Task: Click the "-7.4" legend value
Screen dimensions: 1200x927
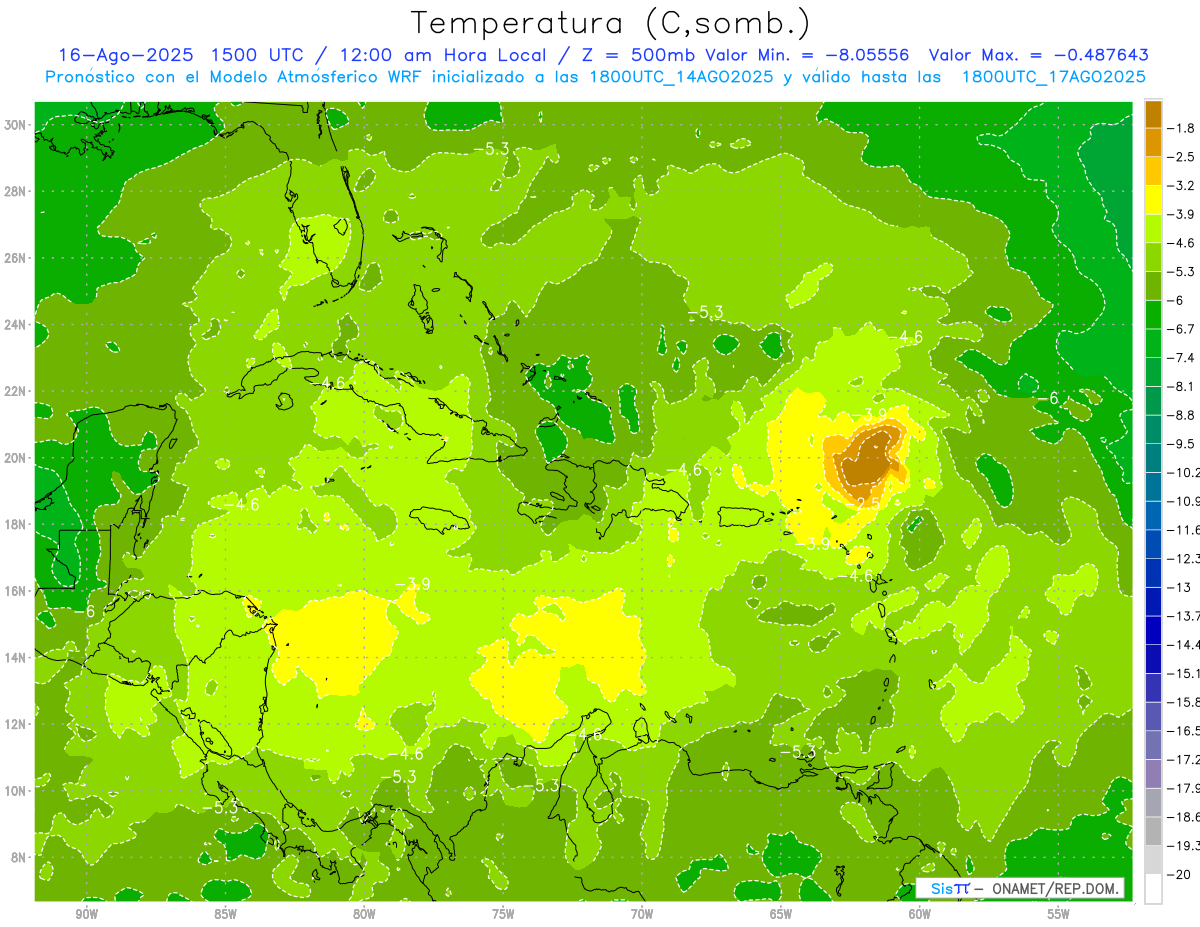Action: 1181,357
